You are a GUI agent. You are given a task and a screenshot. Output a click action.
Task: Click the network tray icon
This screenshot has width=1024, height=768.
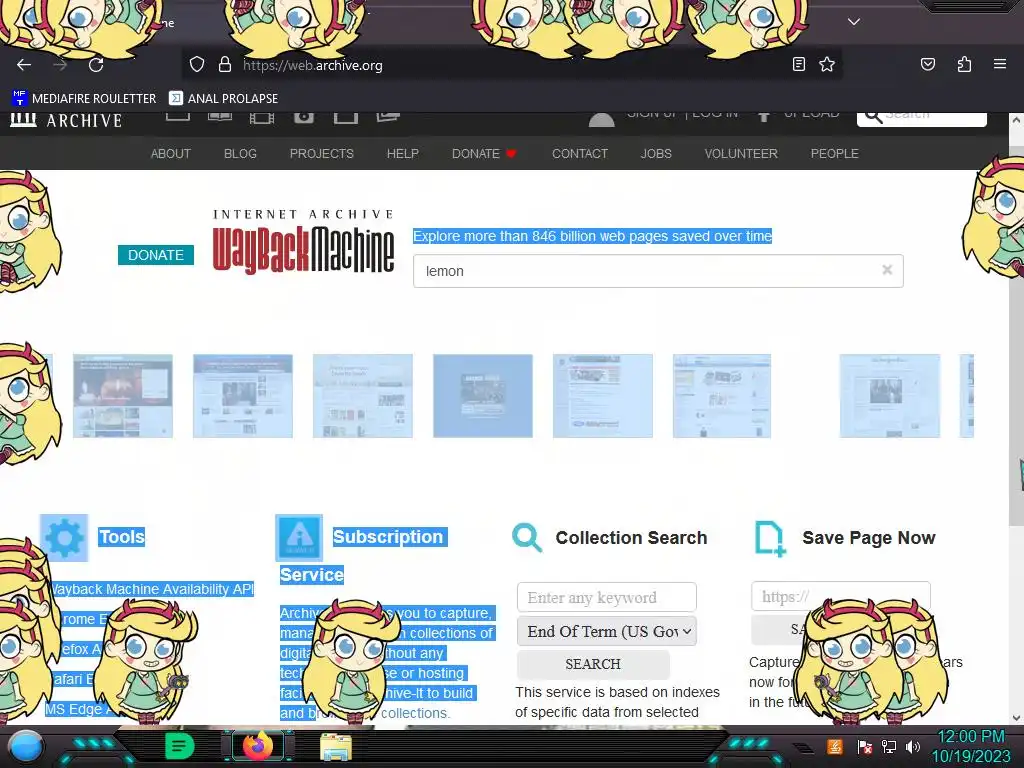(889, 746)
